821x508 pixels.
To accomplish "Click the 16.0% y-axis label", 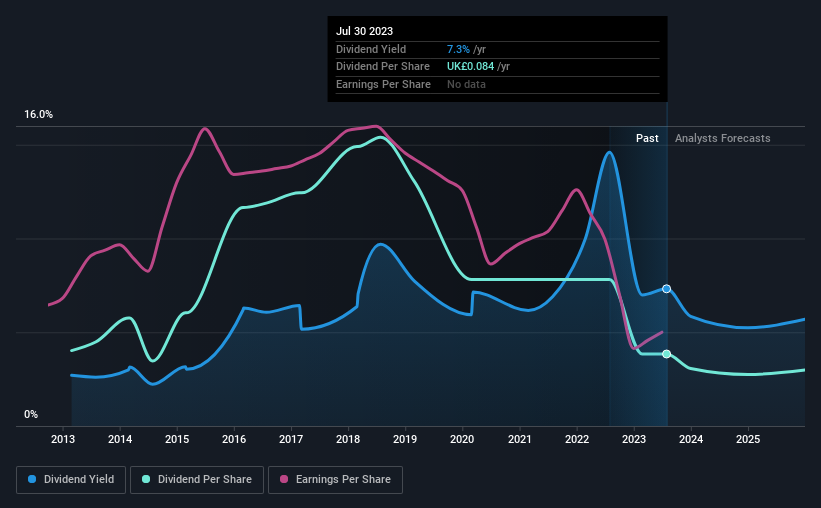I will tap(39, 115).
